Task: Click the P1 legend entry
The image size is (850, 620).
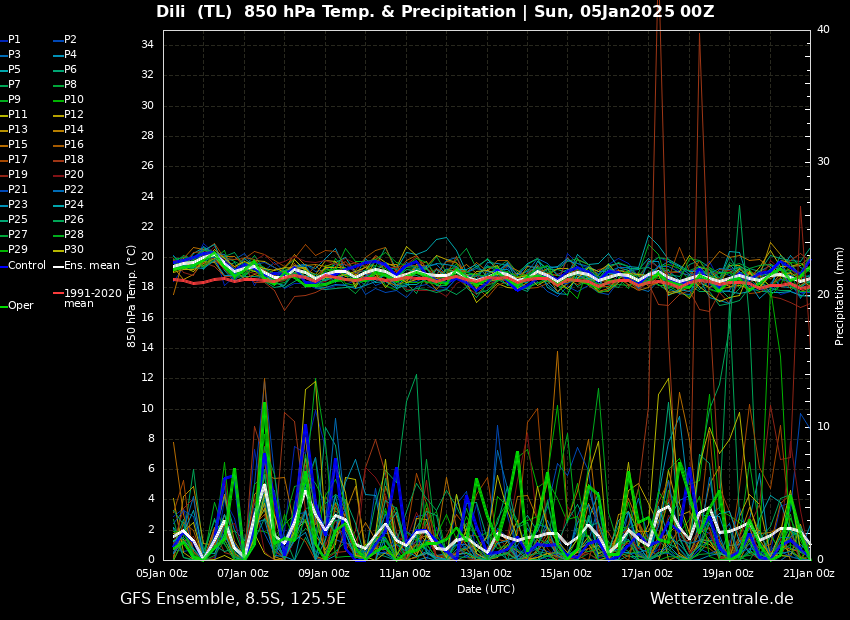Action: 14,40
